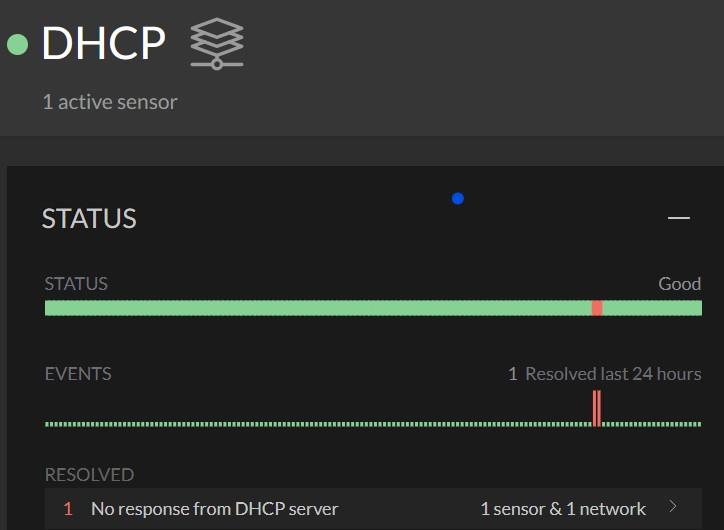Click the DHCP page title
Image resolution: width=724 pixels, height=530 pixels.
pyautogui.click(x=103, y=44)
